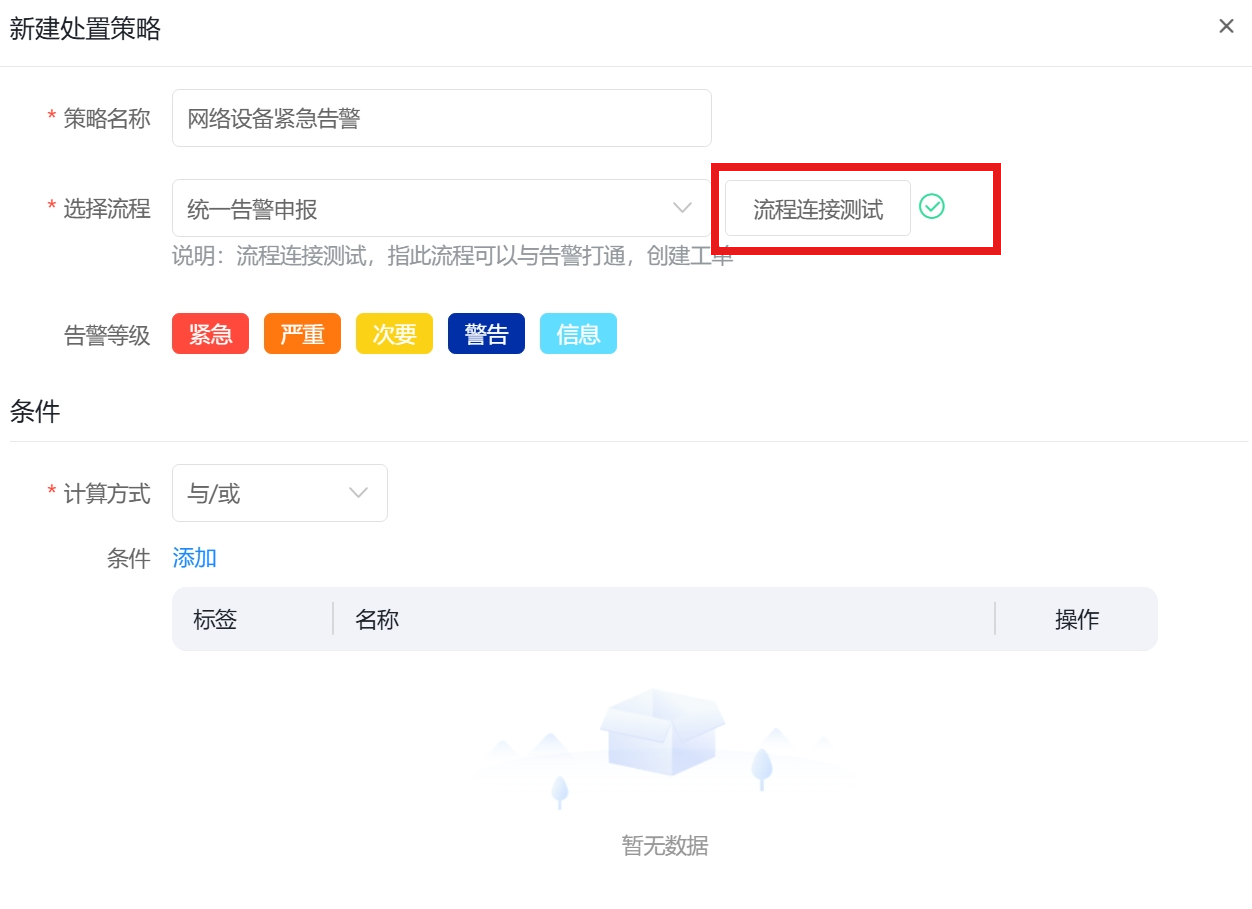Click the 操作 column header
Image resolution: width=1252 pixels, height=909 pixels.
pyautogui.click(x=1077, y=619)
